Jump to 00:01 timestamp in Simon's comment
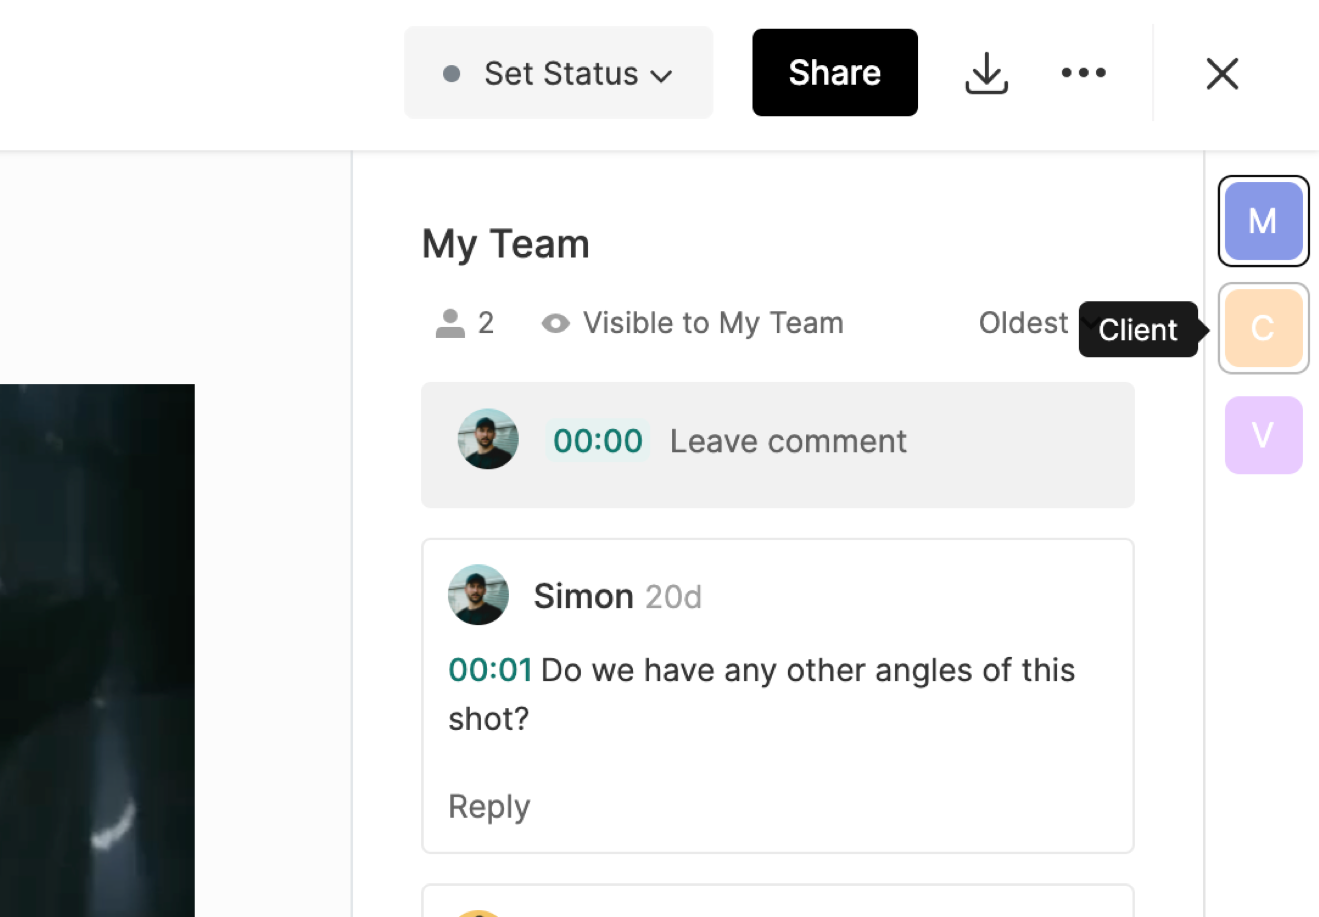This screenshot has width=1319, height=917. pyautogui.click(x=490, y=670)
